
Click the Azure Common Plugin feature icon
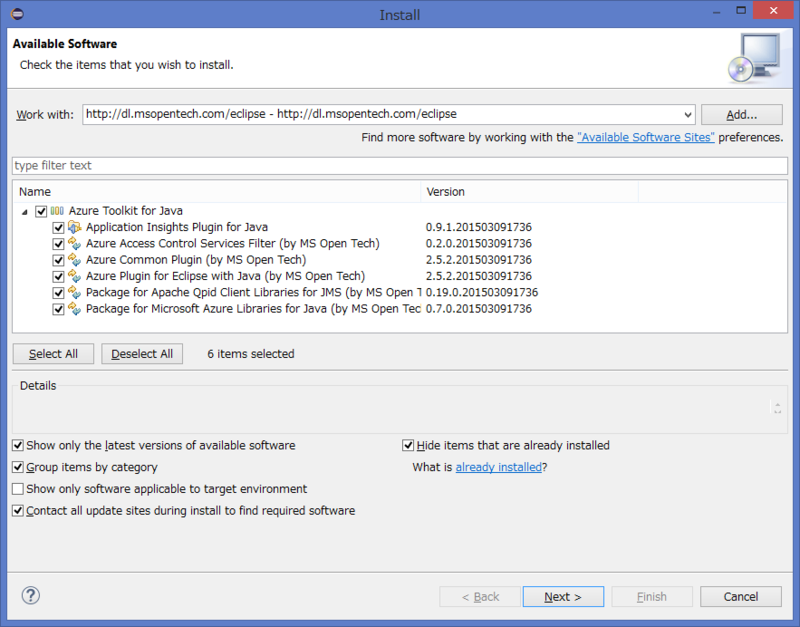tap(74, 260)
